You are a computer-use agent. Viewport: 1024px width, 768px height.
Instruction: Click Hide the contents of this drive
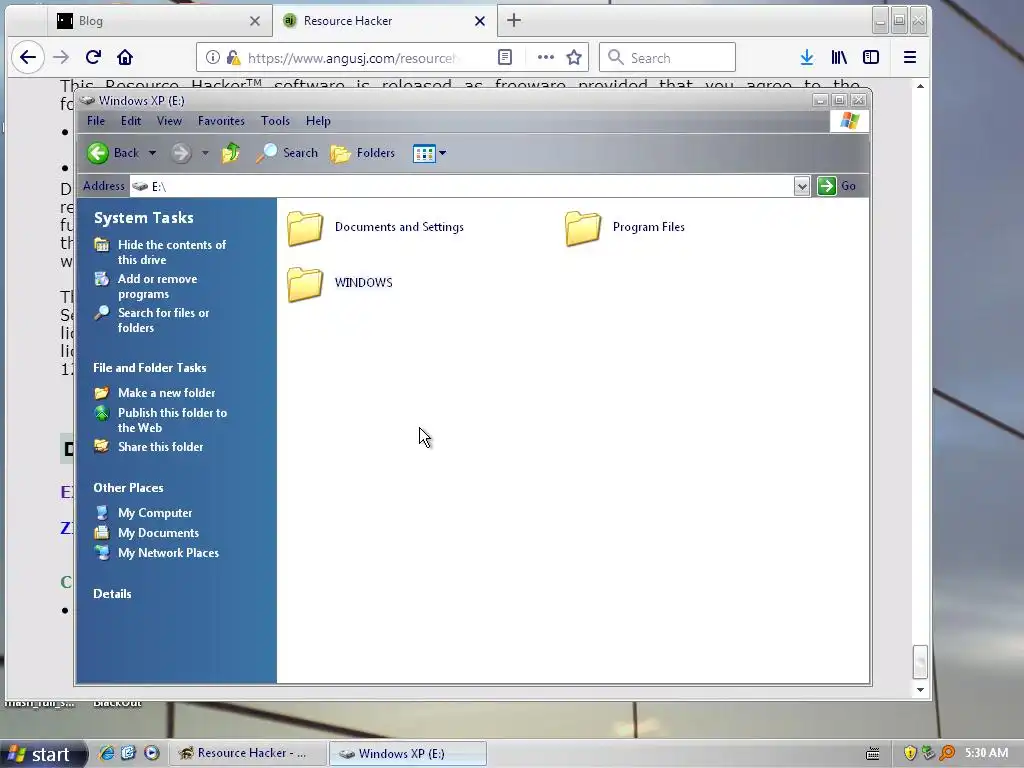[x=172, y=252]
